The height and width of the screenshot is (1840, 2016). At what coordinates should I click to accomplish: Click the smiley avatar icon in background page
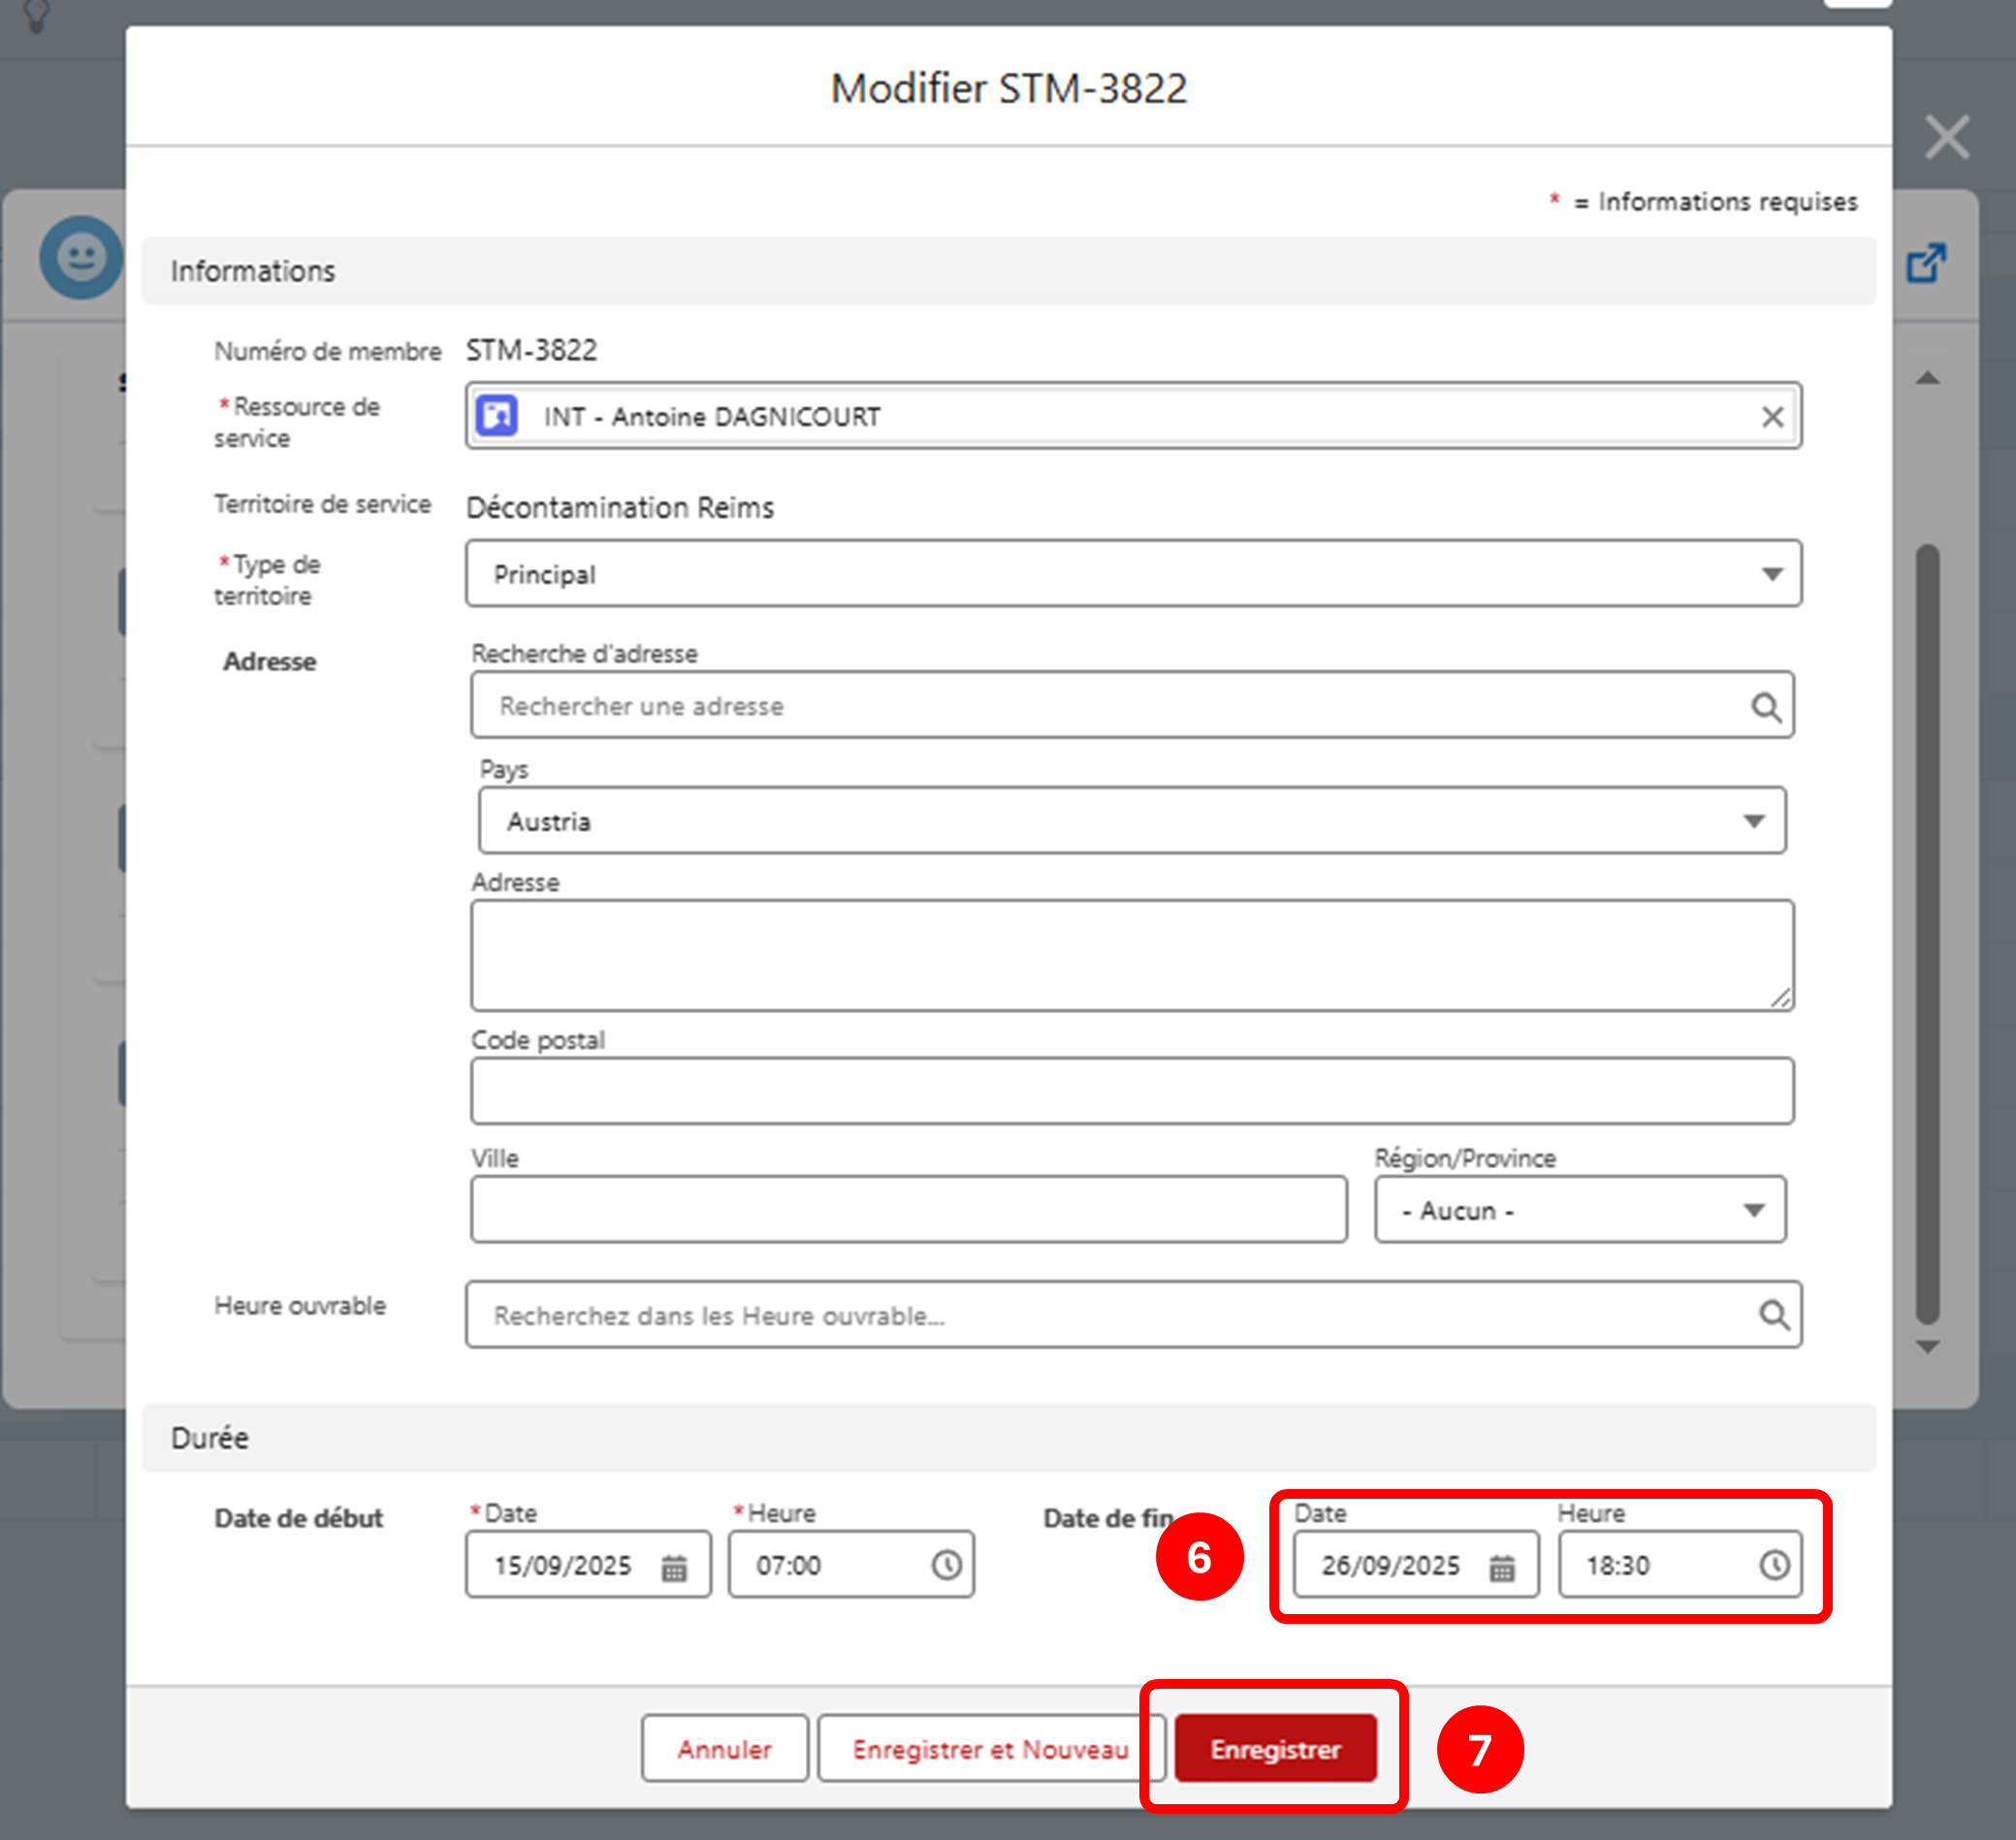tap(81, 257)
